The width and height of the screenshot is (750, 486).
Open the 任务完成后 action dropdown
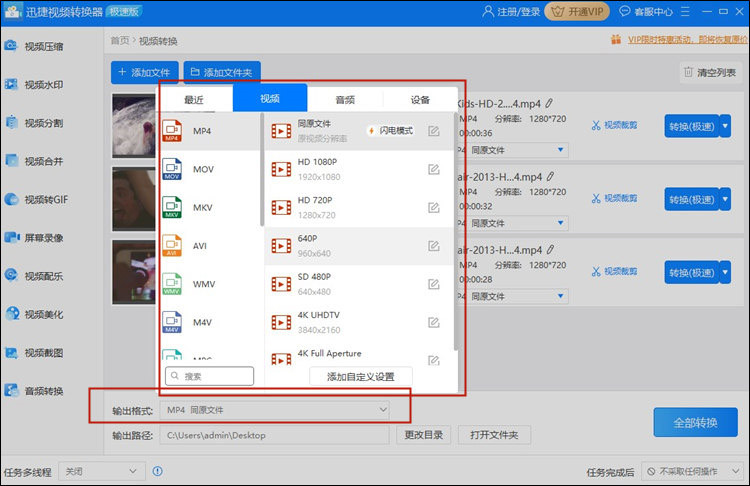(692, 472)
